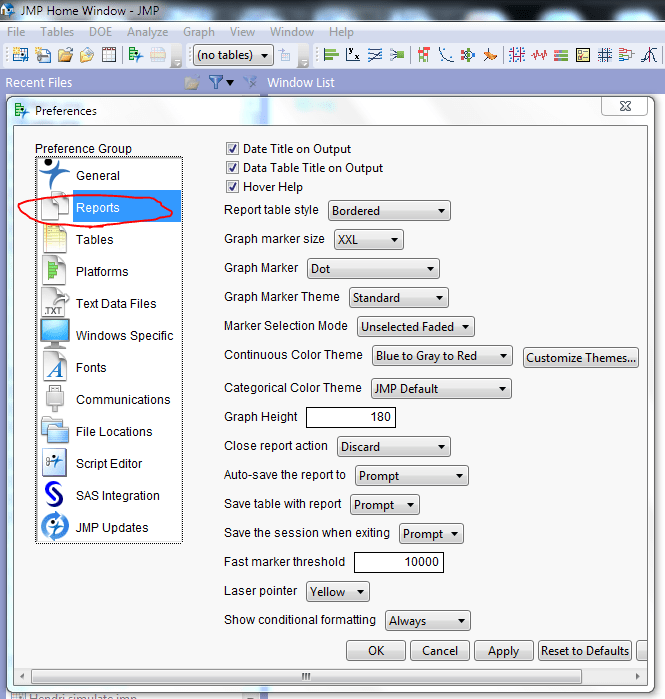This screenshot has width=665, height=699.
Task: Select Windows Specific preference group
Action: point(109,335)
